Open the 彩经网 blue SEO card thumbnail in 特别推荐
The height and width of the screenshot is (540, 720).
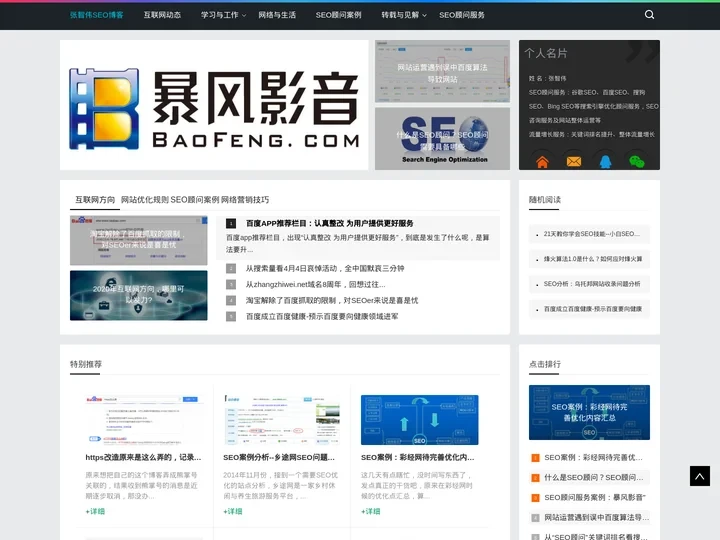419,420
